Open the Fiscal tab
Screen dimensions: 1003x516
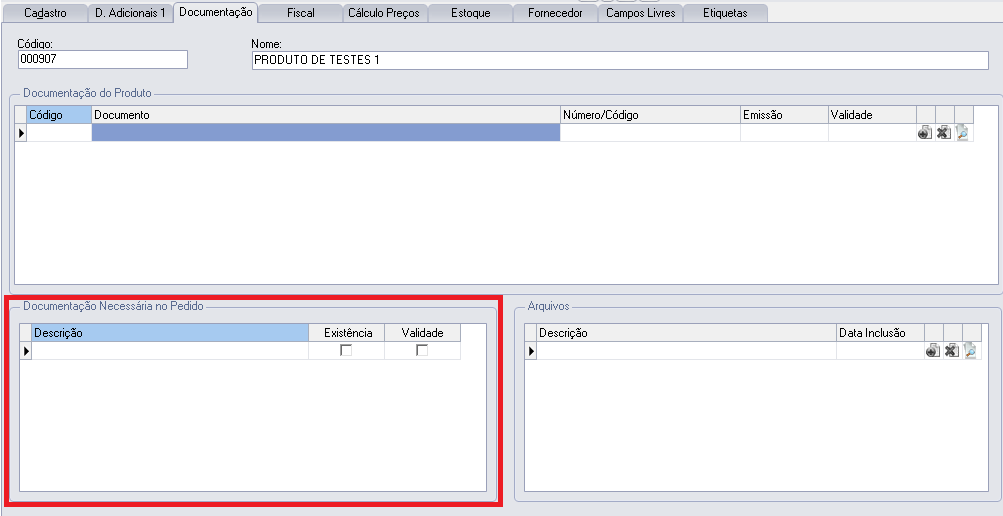click(x=300, y=14)
